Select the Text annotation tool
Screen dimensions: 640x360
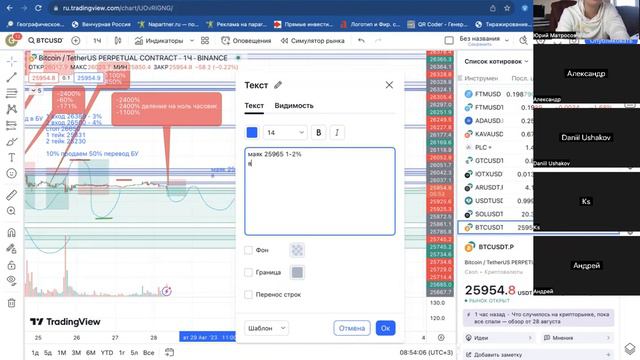pos(11,158)
